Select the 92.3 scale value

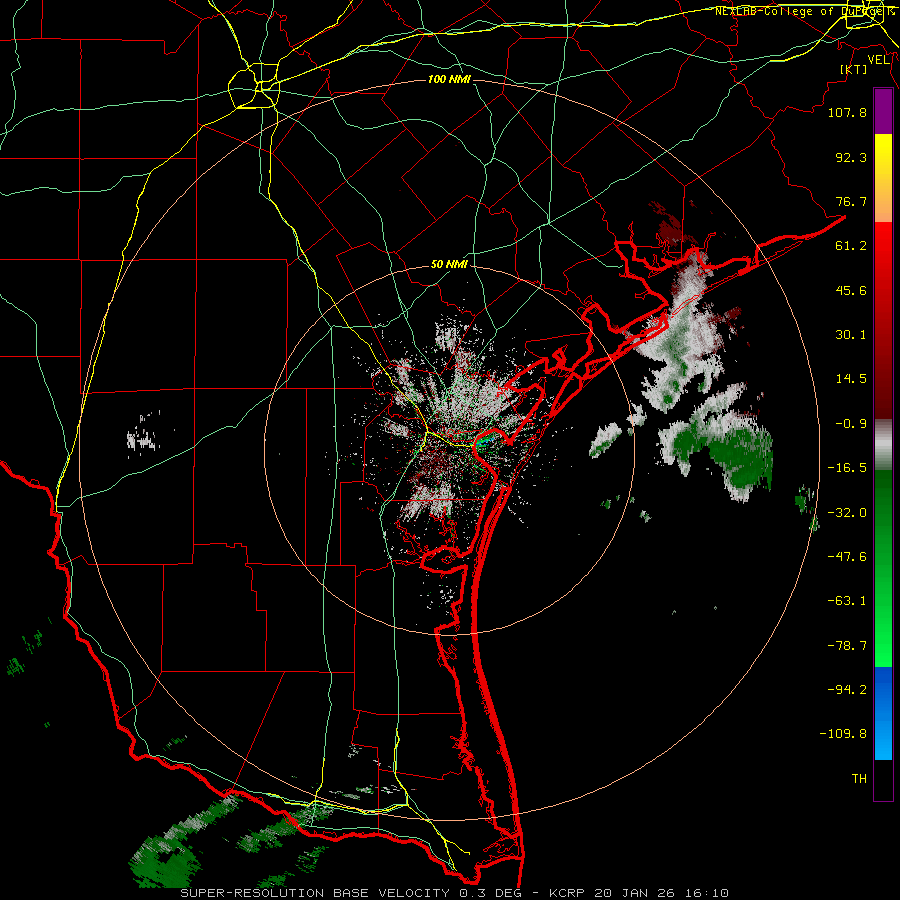(851, 157)
